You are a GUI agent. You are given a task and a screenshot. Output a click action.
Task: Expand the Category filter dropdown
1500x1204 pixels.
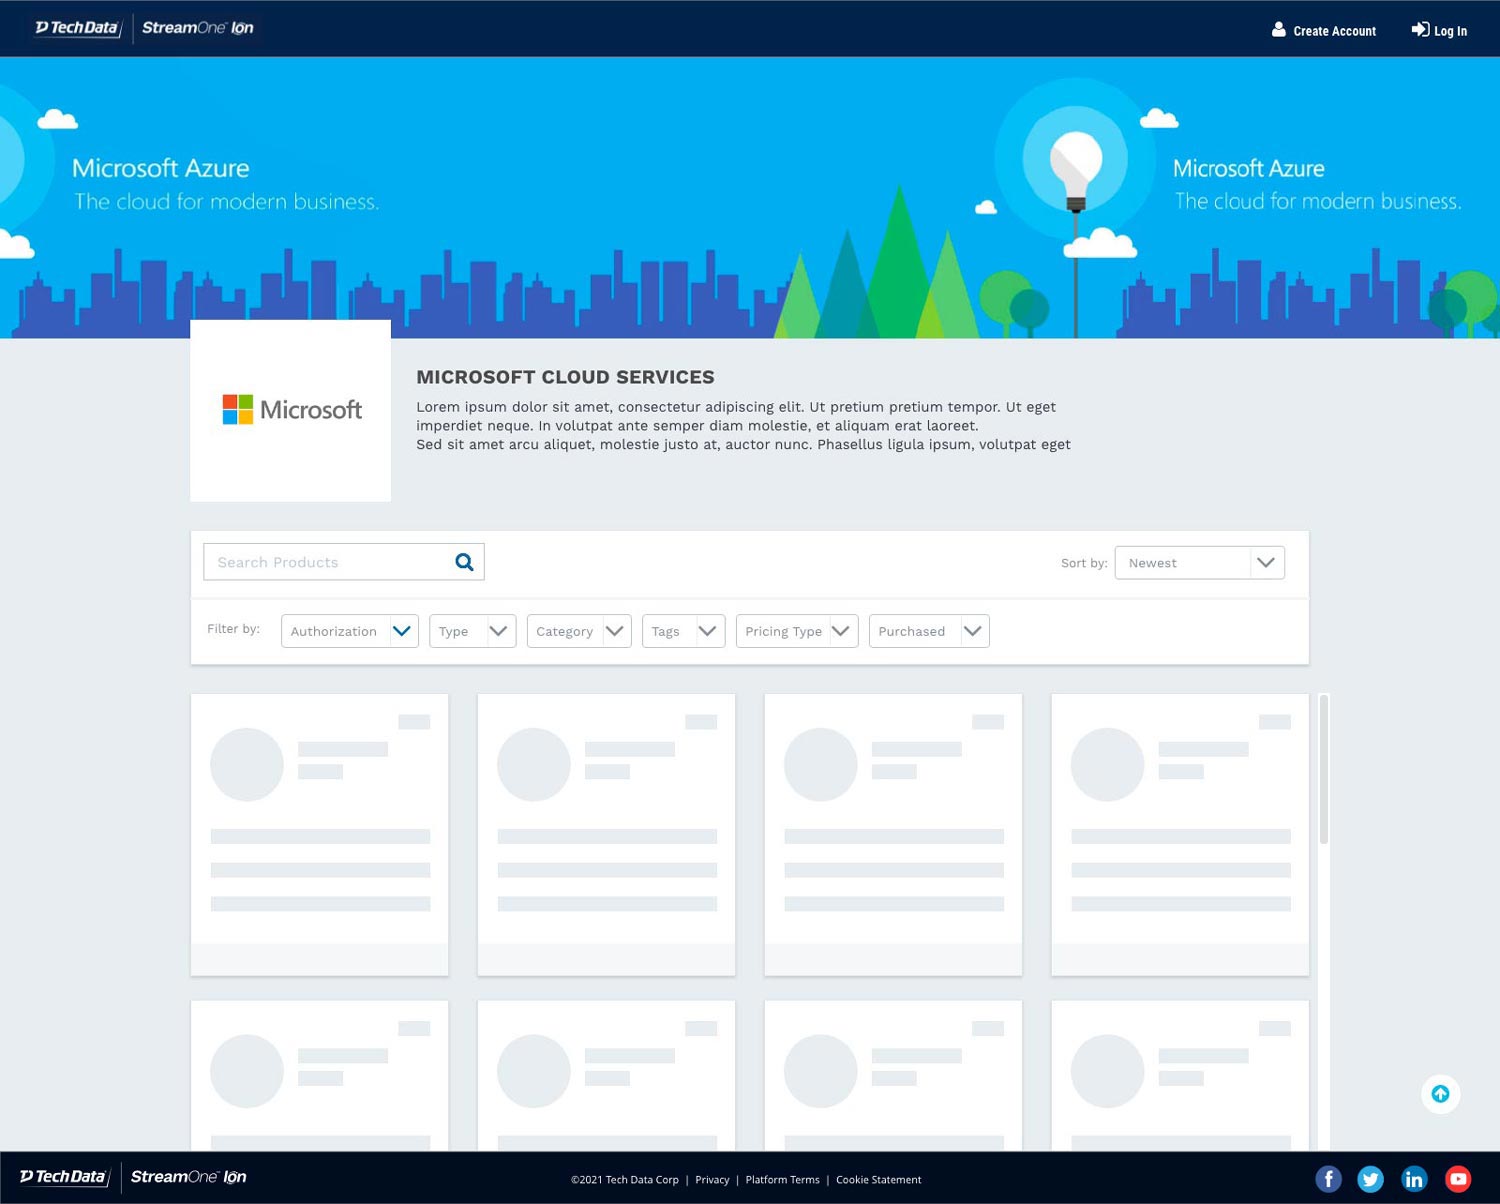pyautogui.click(x=578, y=631)
